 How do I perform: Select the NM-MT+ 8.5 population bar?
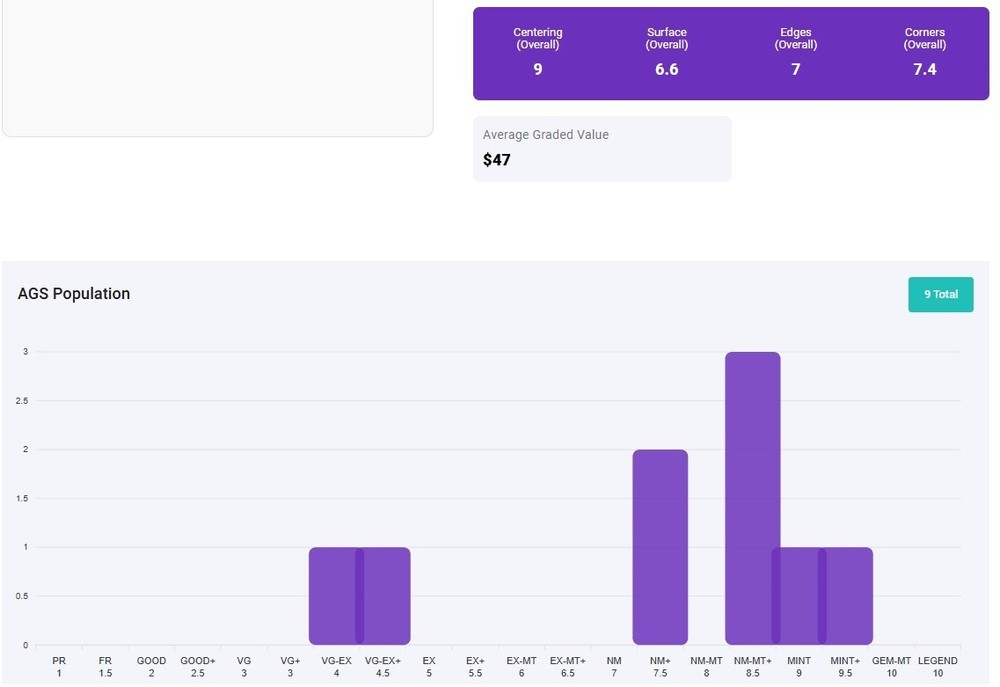[752, 498]
